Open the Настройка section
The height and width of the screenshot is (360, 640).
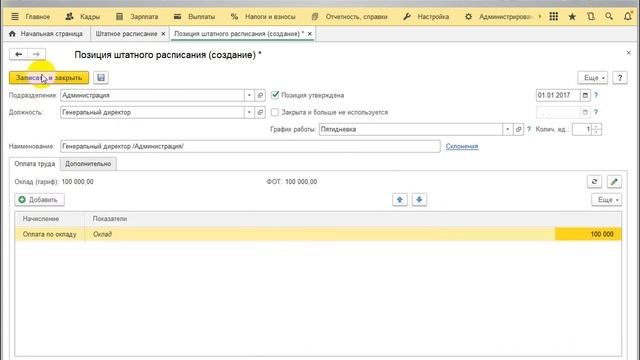(x=426, y=17)
